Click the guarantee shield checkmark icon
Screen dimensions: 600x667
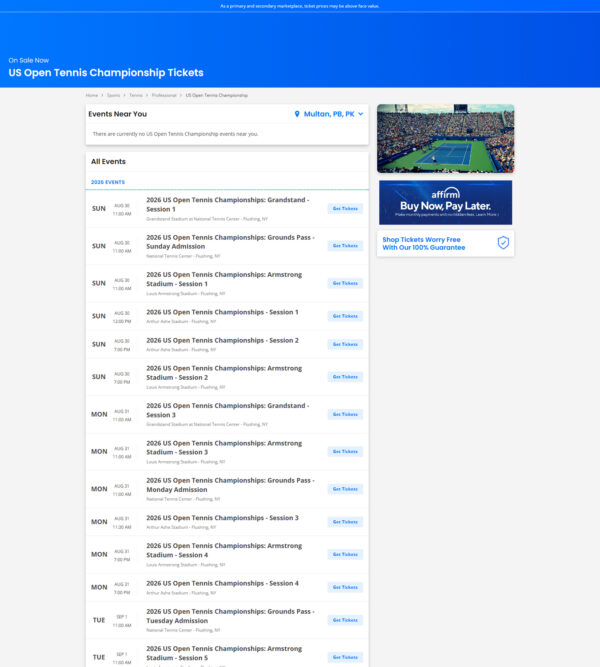click(x=503, y=243)
